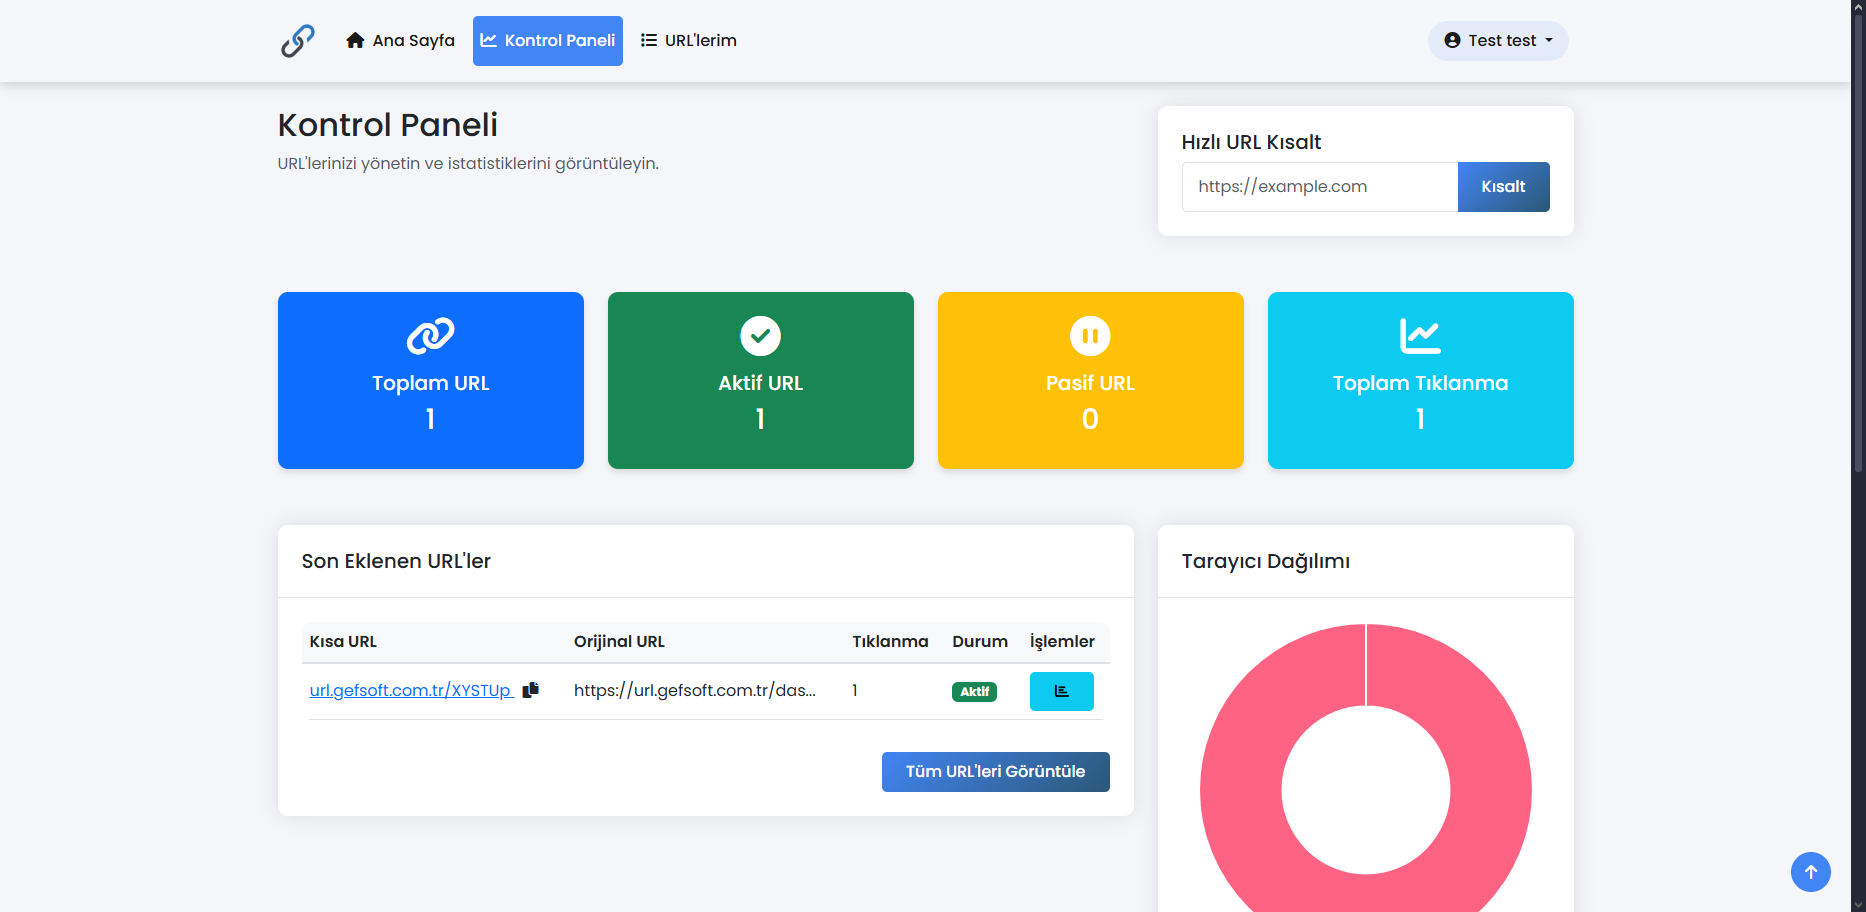The width and height of the screenshot is (1866, 912).
Task: Click the Toplam Tıklanma label on the cyan card
Action: tap(1420, 384)
